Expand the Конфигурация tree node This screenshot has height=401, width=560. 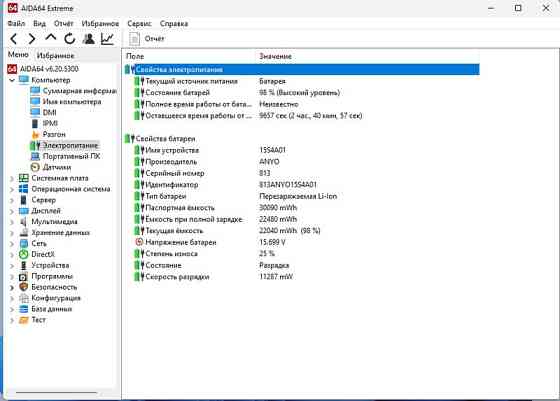[12, 299]
